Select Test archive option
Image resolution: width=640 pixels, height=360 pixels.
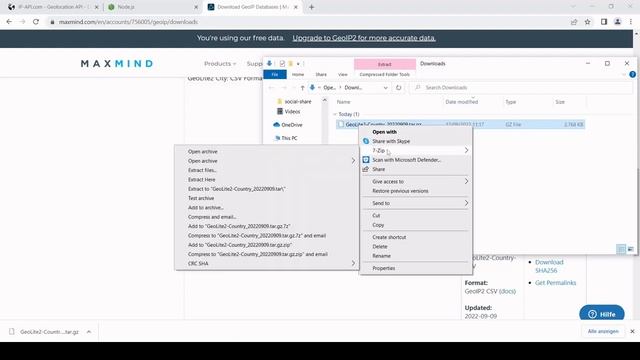coord(201,198)
